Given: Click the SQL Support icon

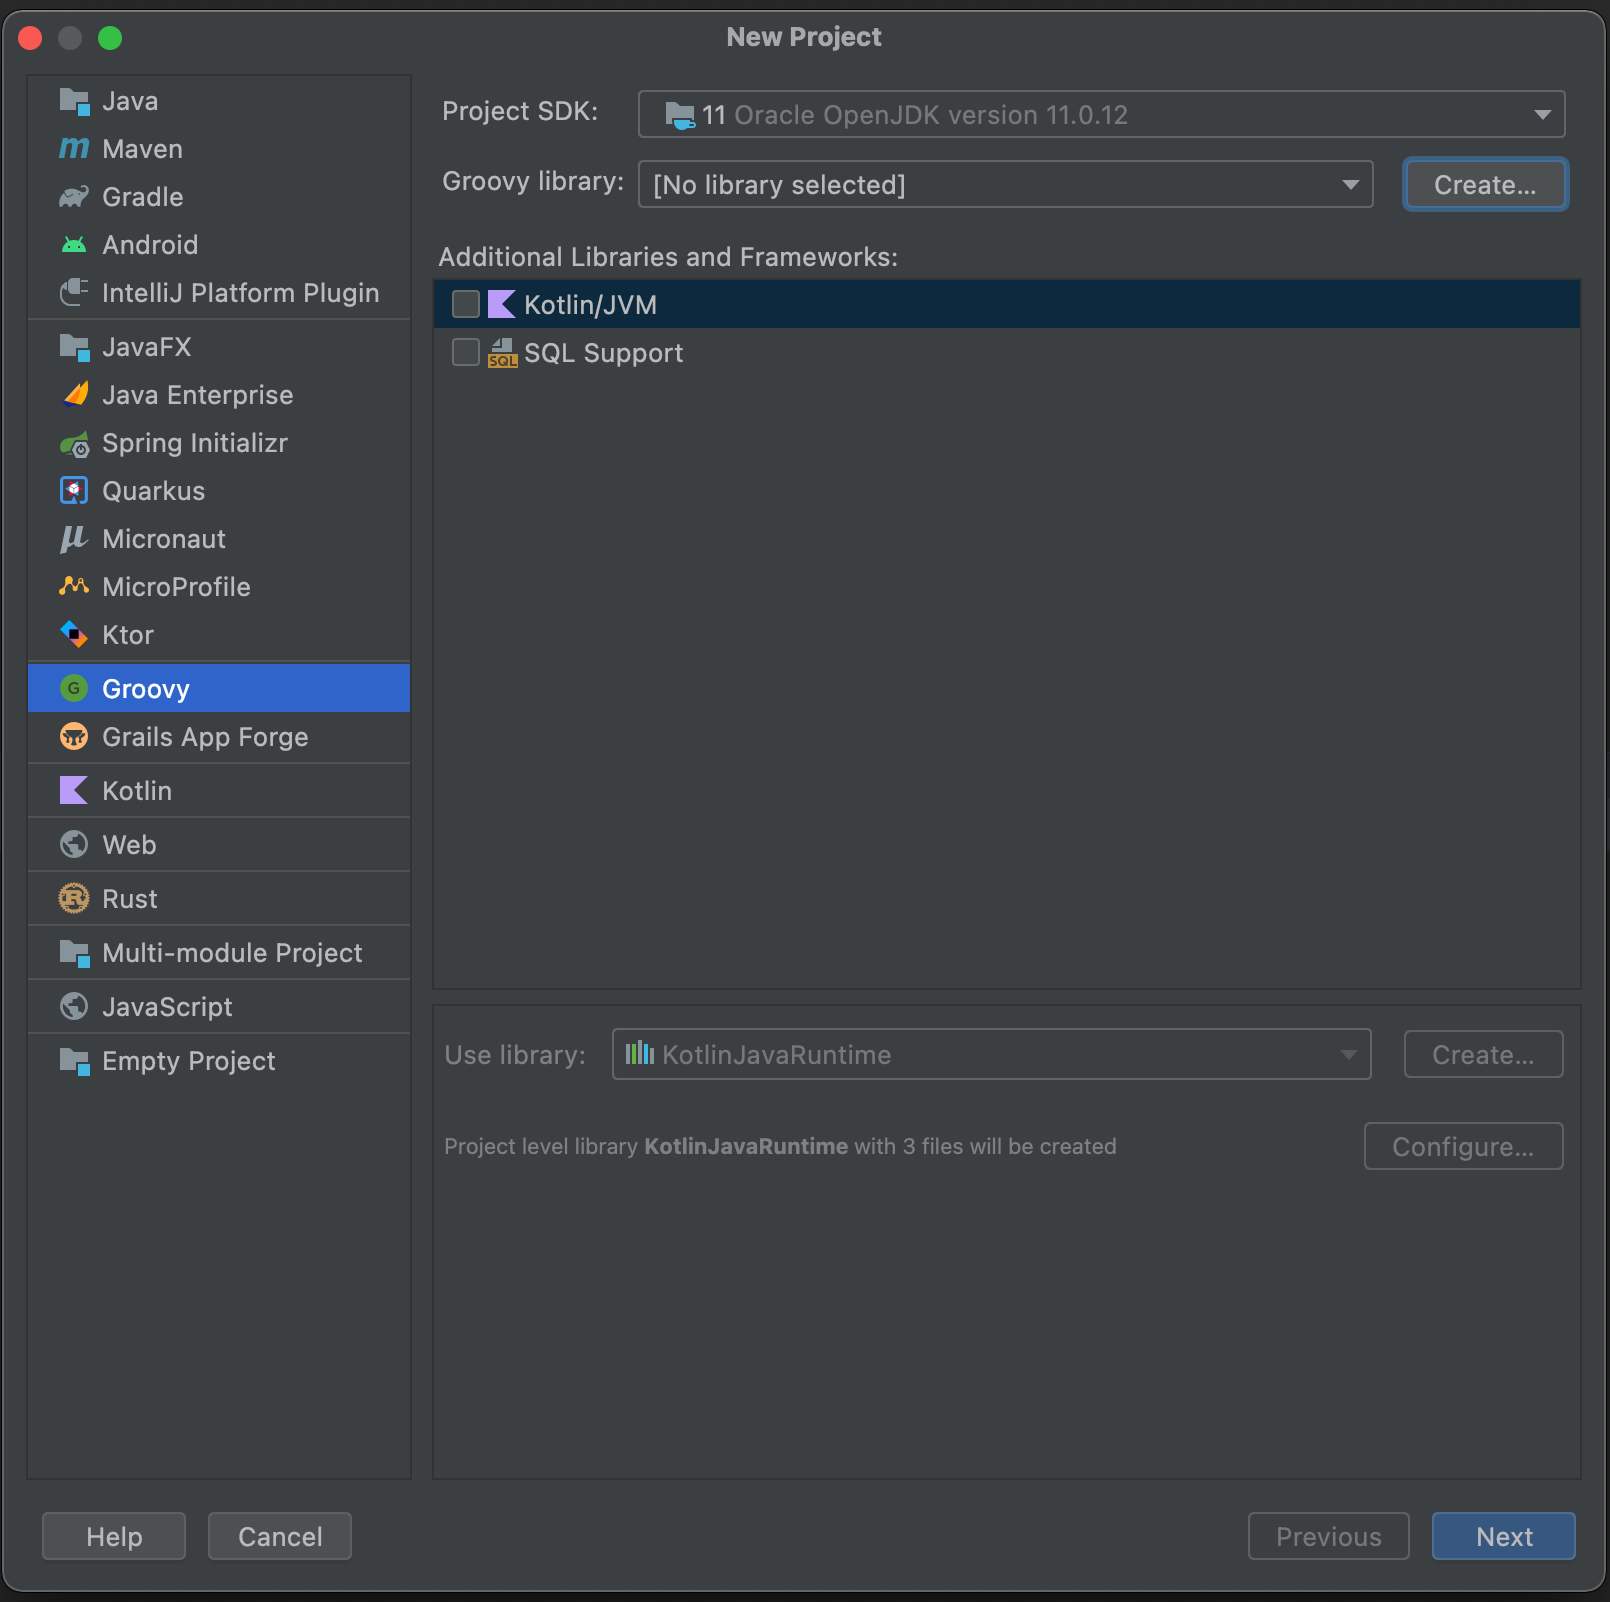Looking at the screenshot, I should point(502,353).
